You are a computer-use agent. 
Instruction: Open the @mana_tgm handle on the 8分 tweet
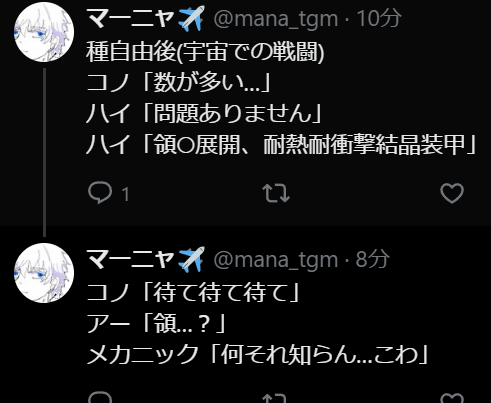[276, 260]
